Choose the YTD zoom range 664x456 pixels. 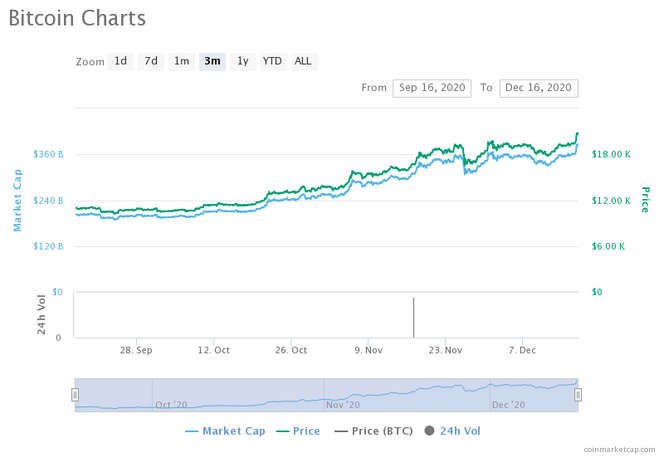pos(273,61)
